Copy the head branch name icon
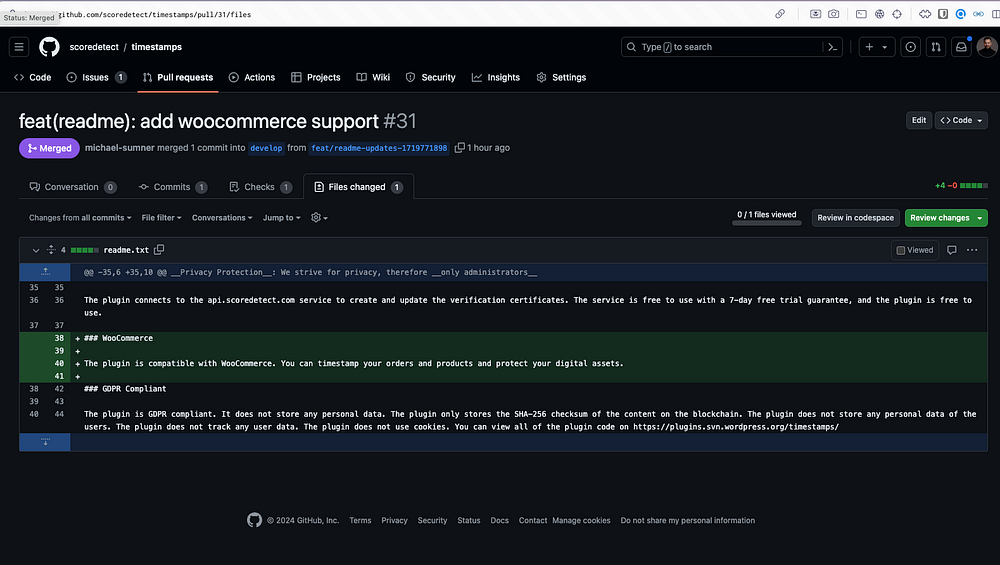The width and height of the screenshot is (1000, 565). point(459,147)
